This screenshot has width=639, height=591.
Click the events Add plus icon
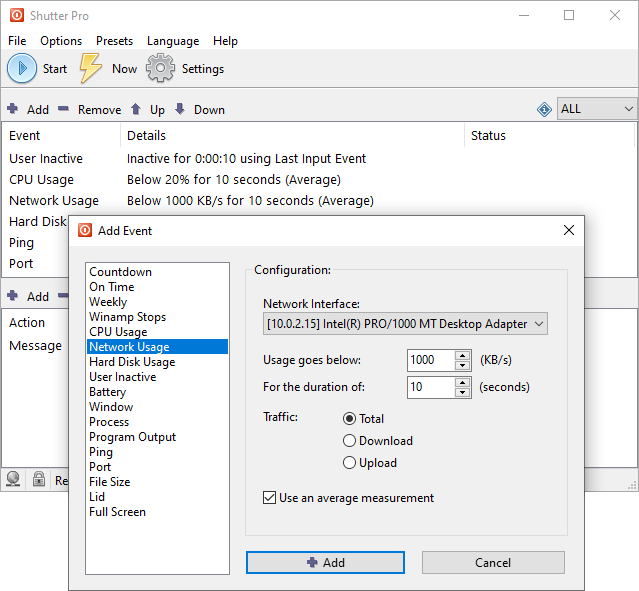click(13, 109)
